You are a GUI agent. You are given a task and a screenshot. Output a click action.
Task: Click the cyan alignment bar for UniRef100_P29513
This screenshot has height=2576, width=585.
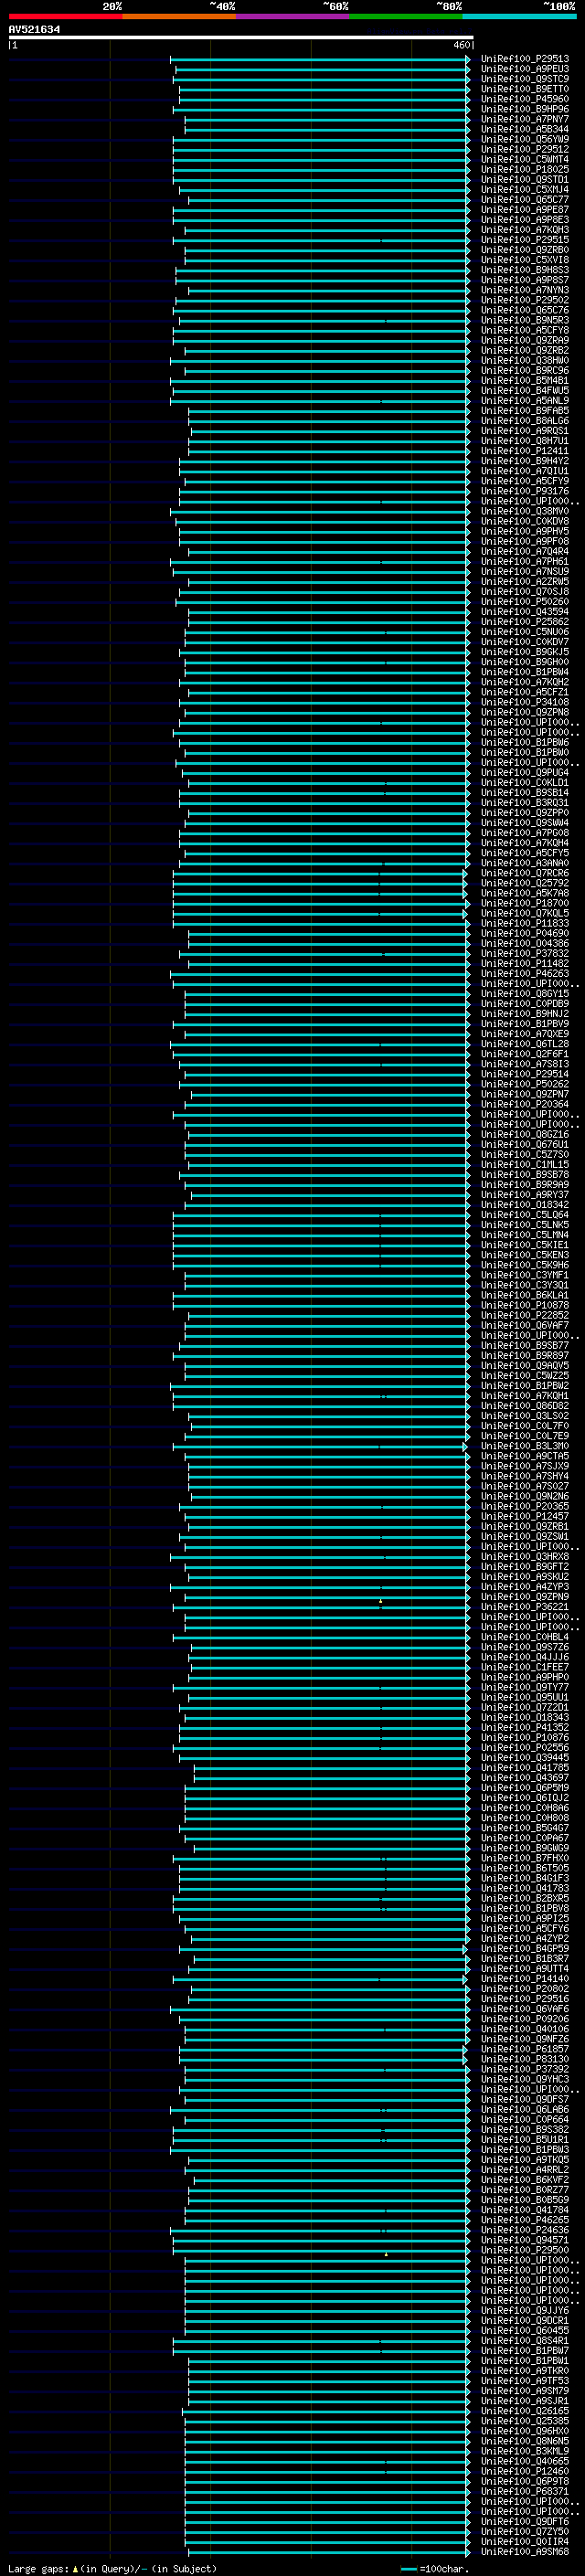320,59
